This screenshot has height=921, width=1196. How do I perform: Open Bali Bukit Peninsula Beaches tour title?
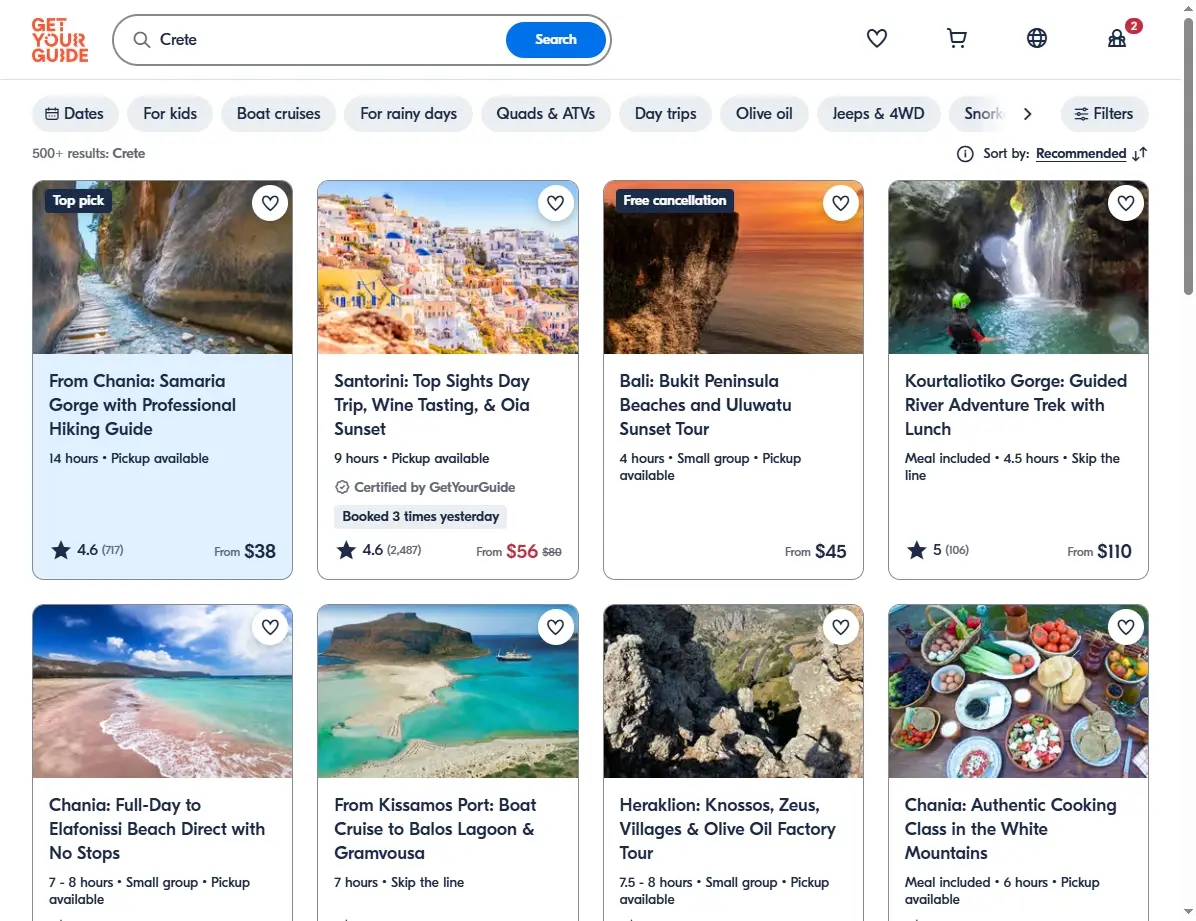tap(706, 405)
